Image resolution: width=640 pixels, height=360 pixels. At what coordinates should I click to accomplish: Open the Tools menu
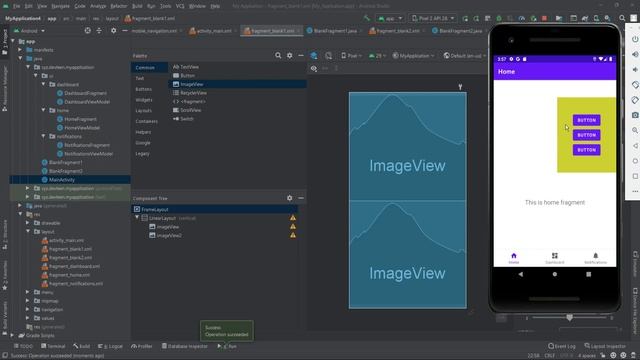166,6
